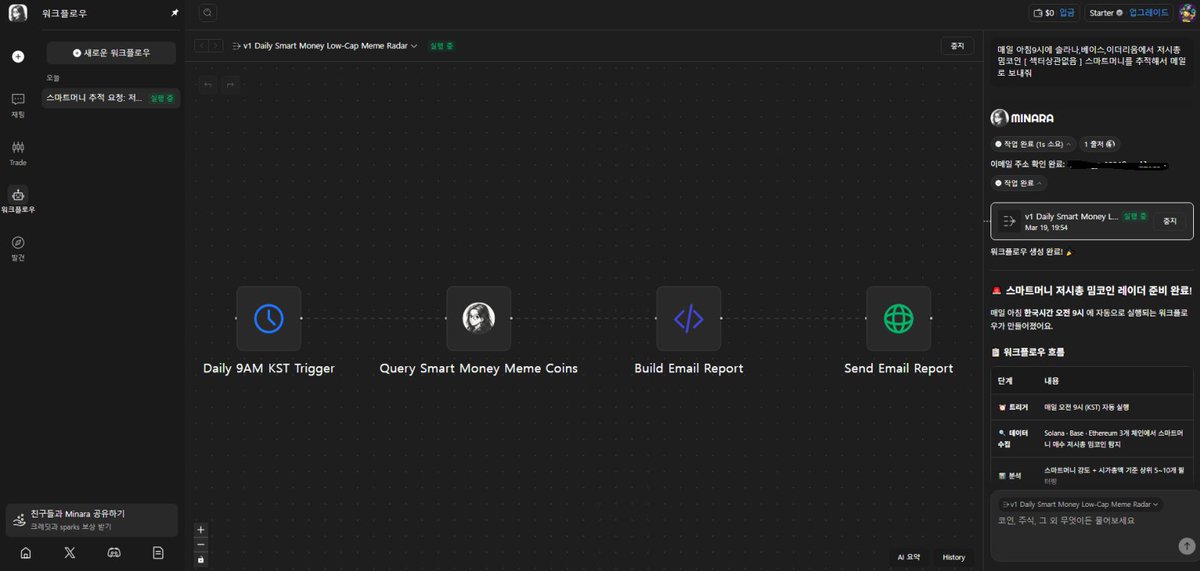1200x571 pixels.
Task: Send the chat message with arrow button
Action: pos(1186,546)
